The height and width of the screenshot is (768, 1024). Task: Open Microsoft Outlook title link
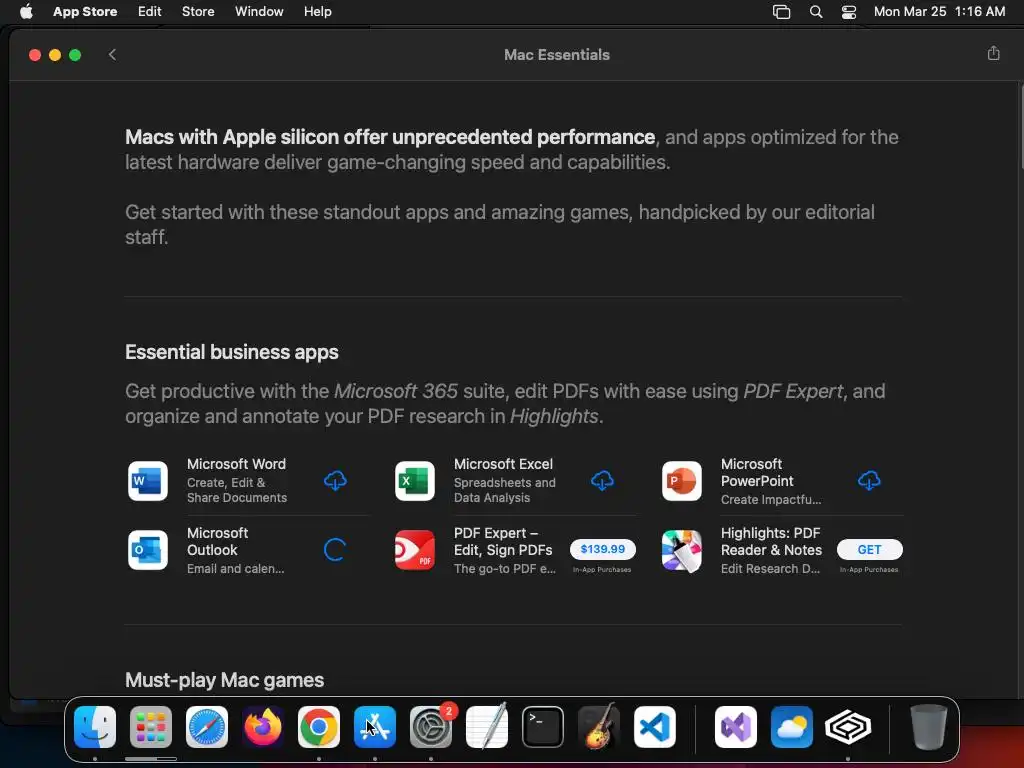(217, 541)
